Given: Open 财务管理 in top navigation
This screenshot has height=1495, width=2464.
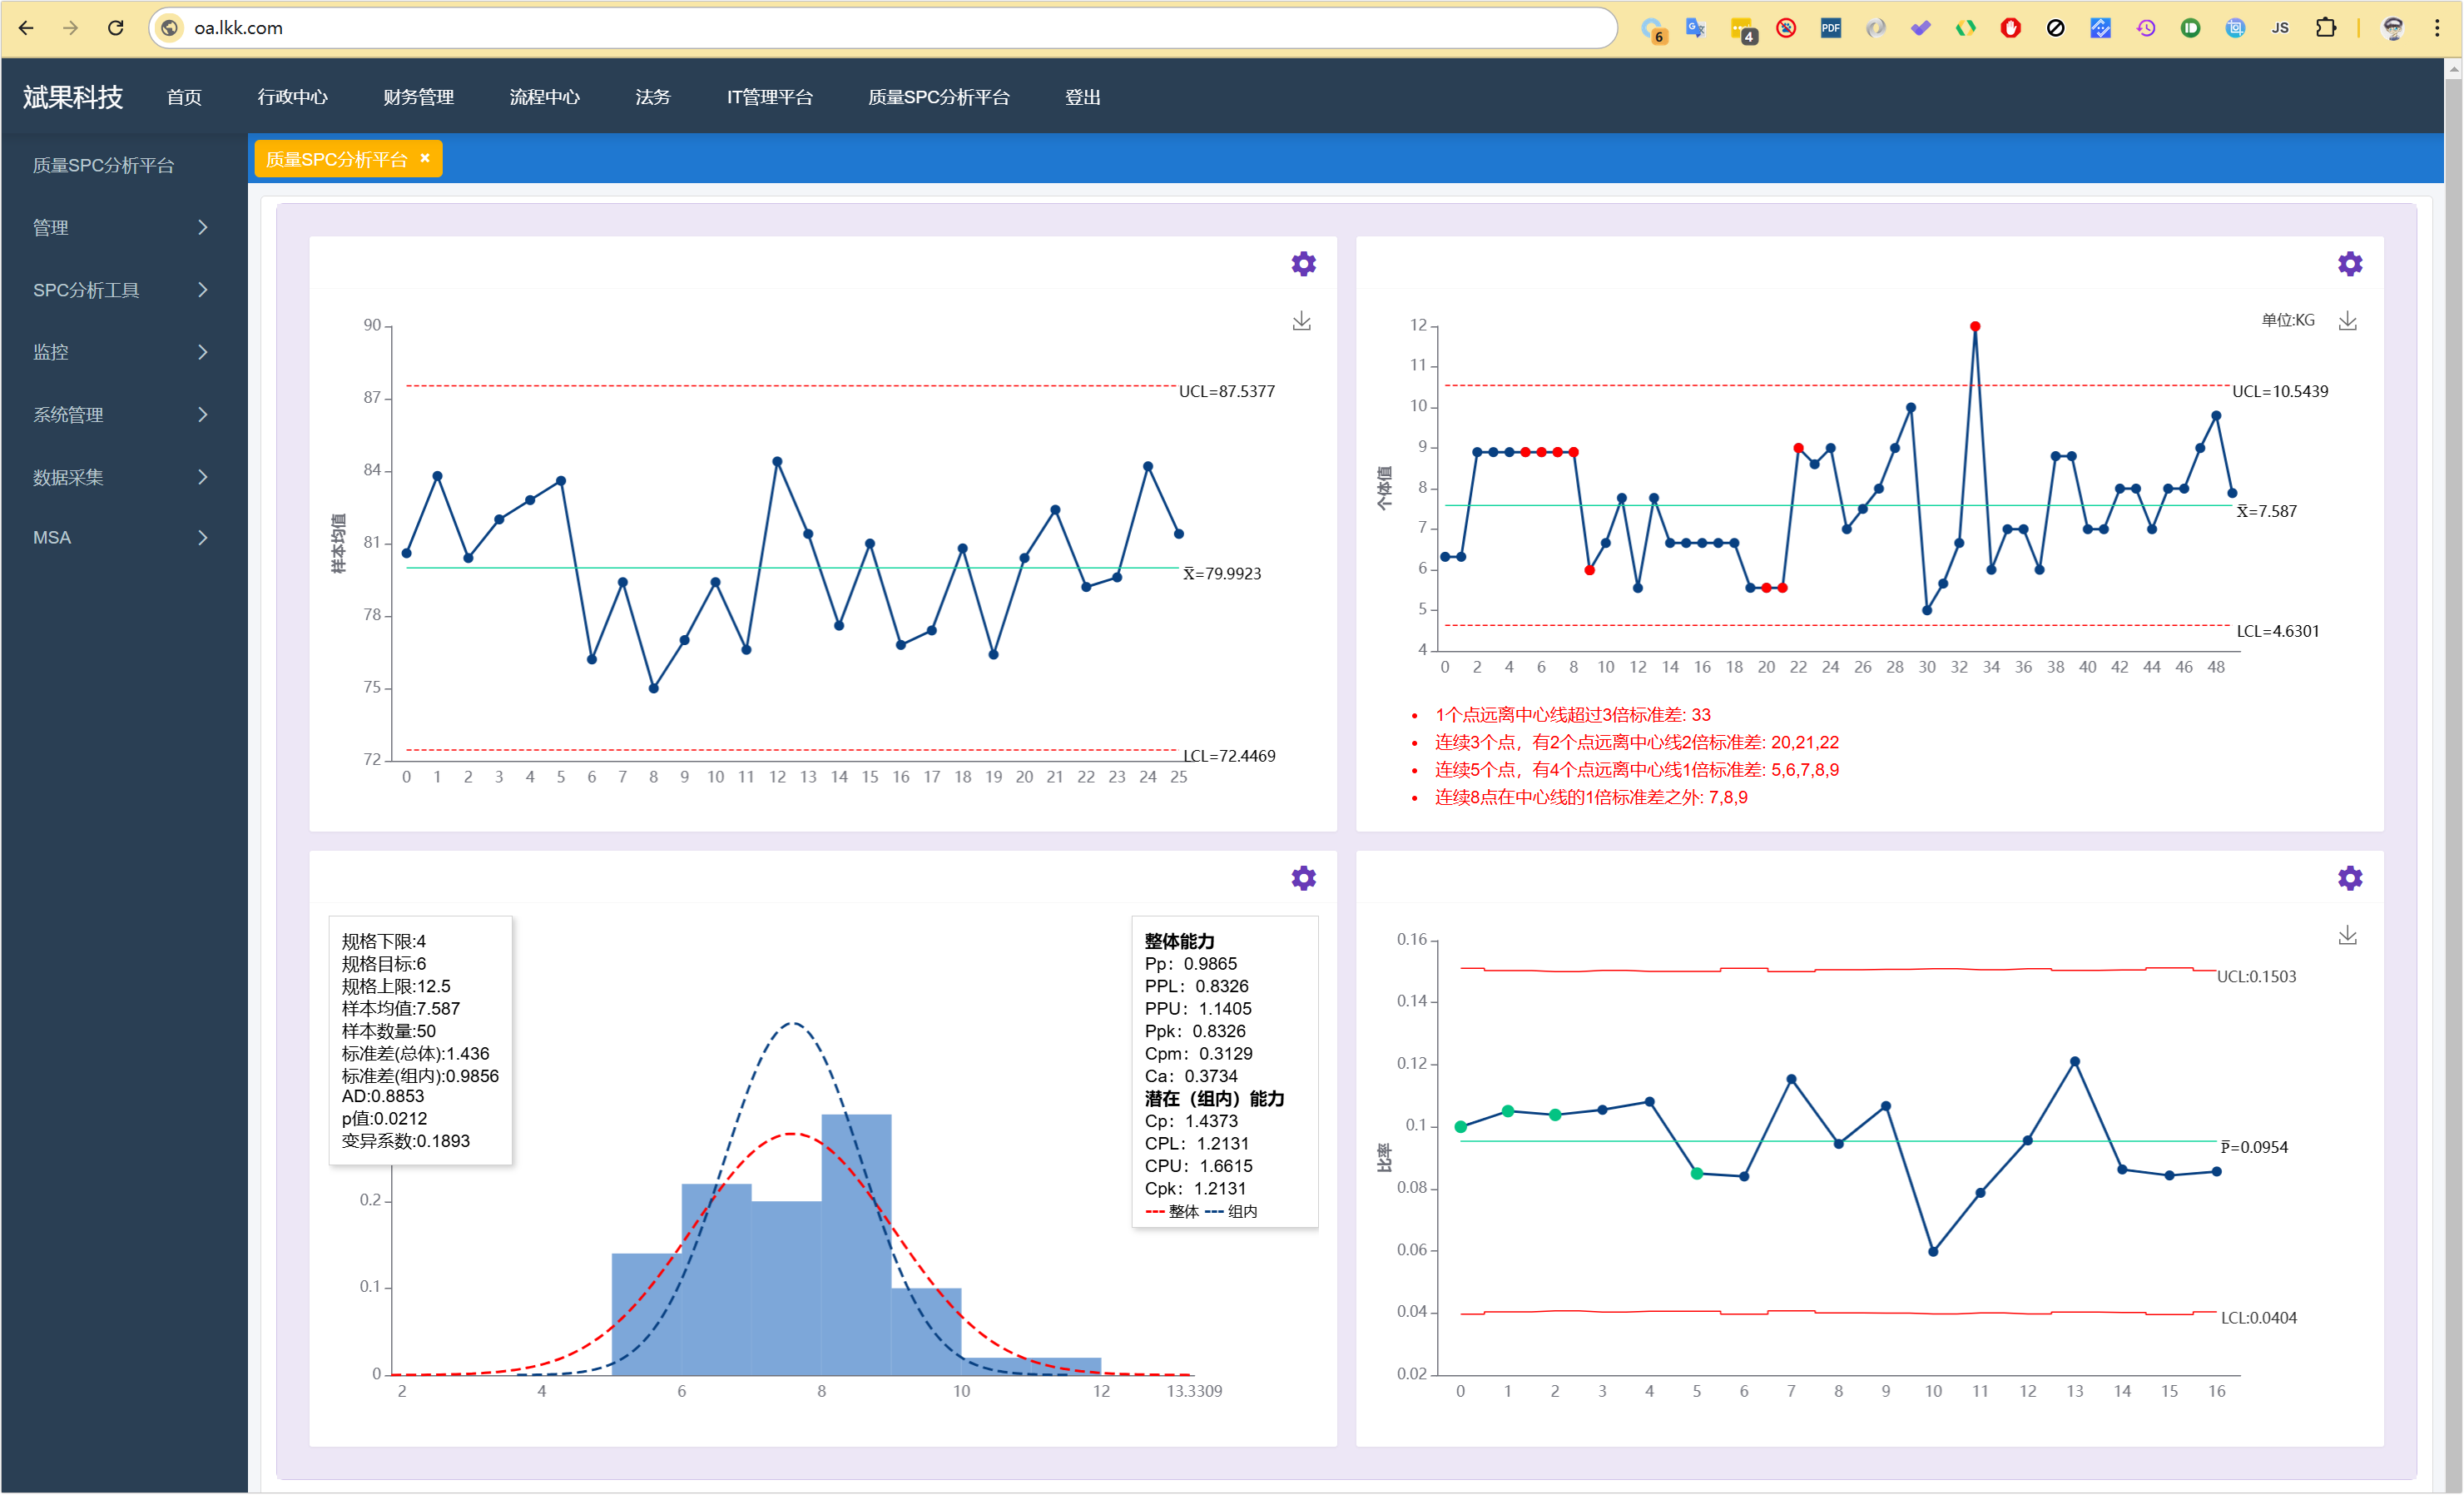Looking at the screenshot, I should pos(418,97).
